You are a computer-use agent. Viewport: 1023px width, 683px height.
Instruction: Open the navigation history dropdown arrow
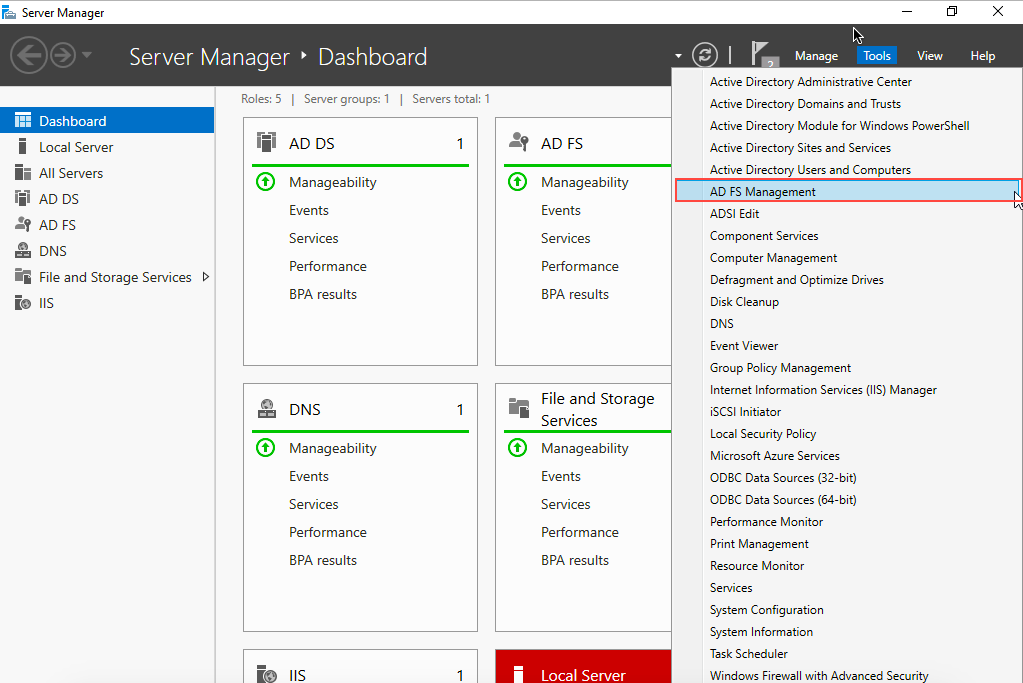[87, 55]
